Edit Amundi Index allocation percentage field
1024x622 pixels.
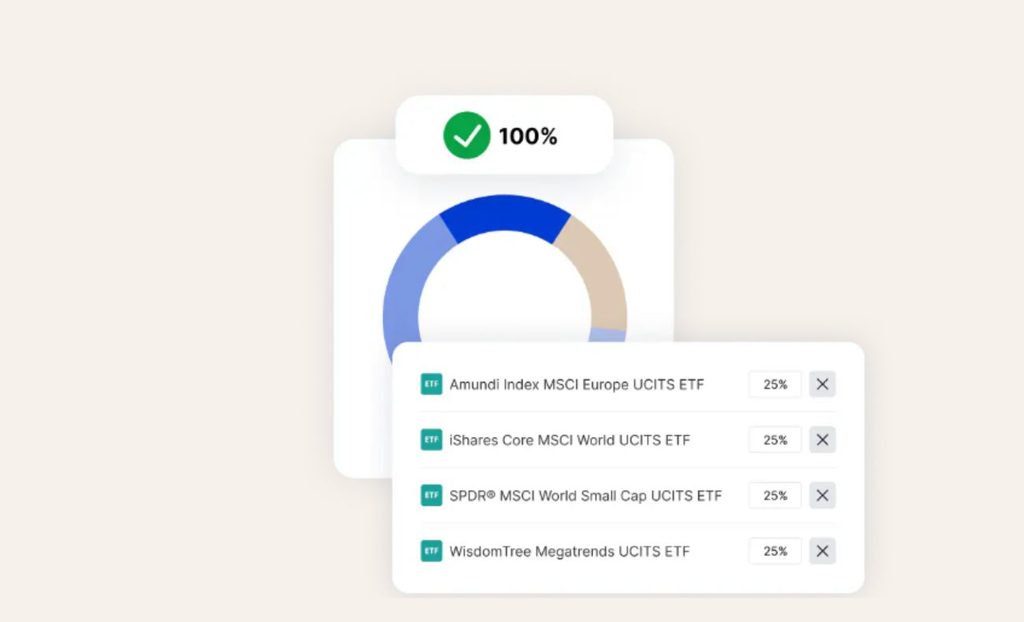775,384
